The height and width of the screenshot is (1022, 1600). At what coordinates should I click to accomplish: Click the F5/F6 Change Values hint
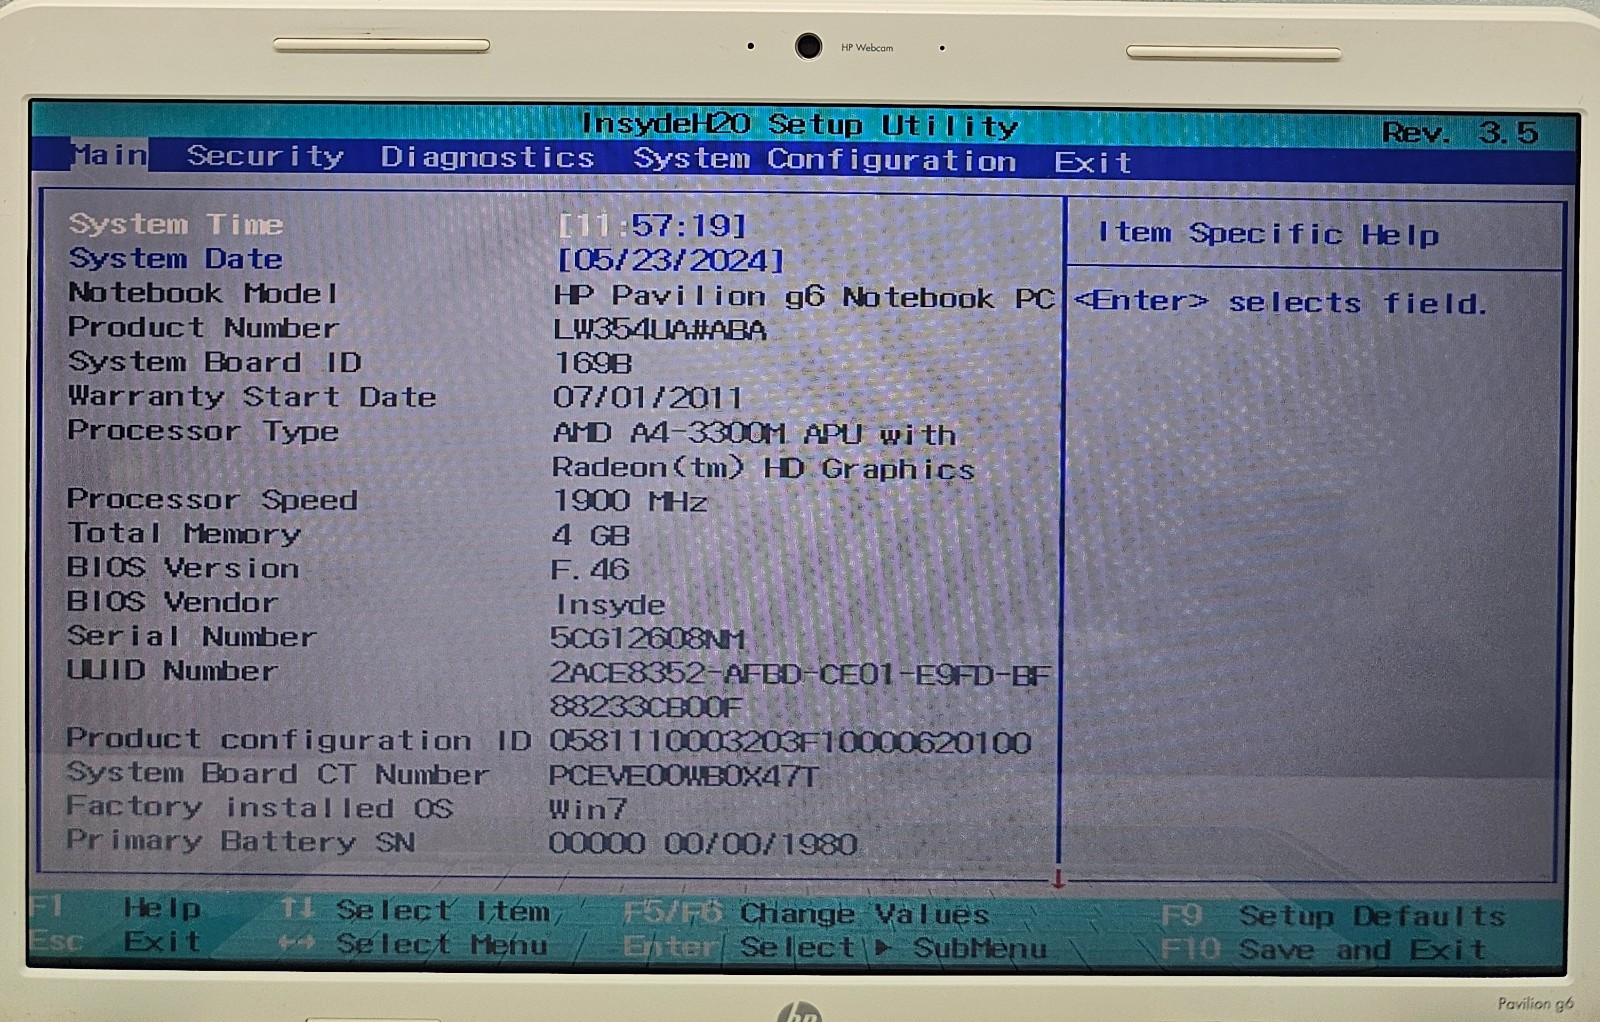click(x=806, y=913)
